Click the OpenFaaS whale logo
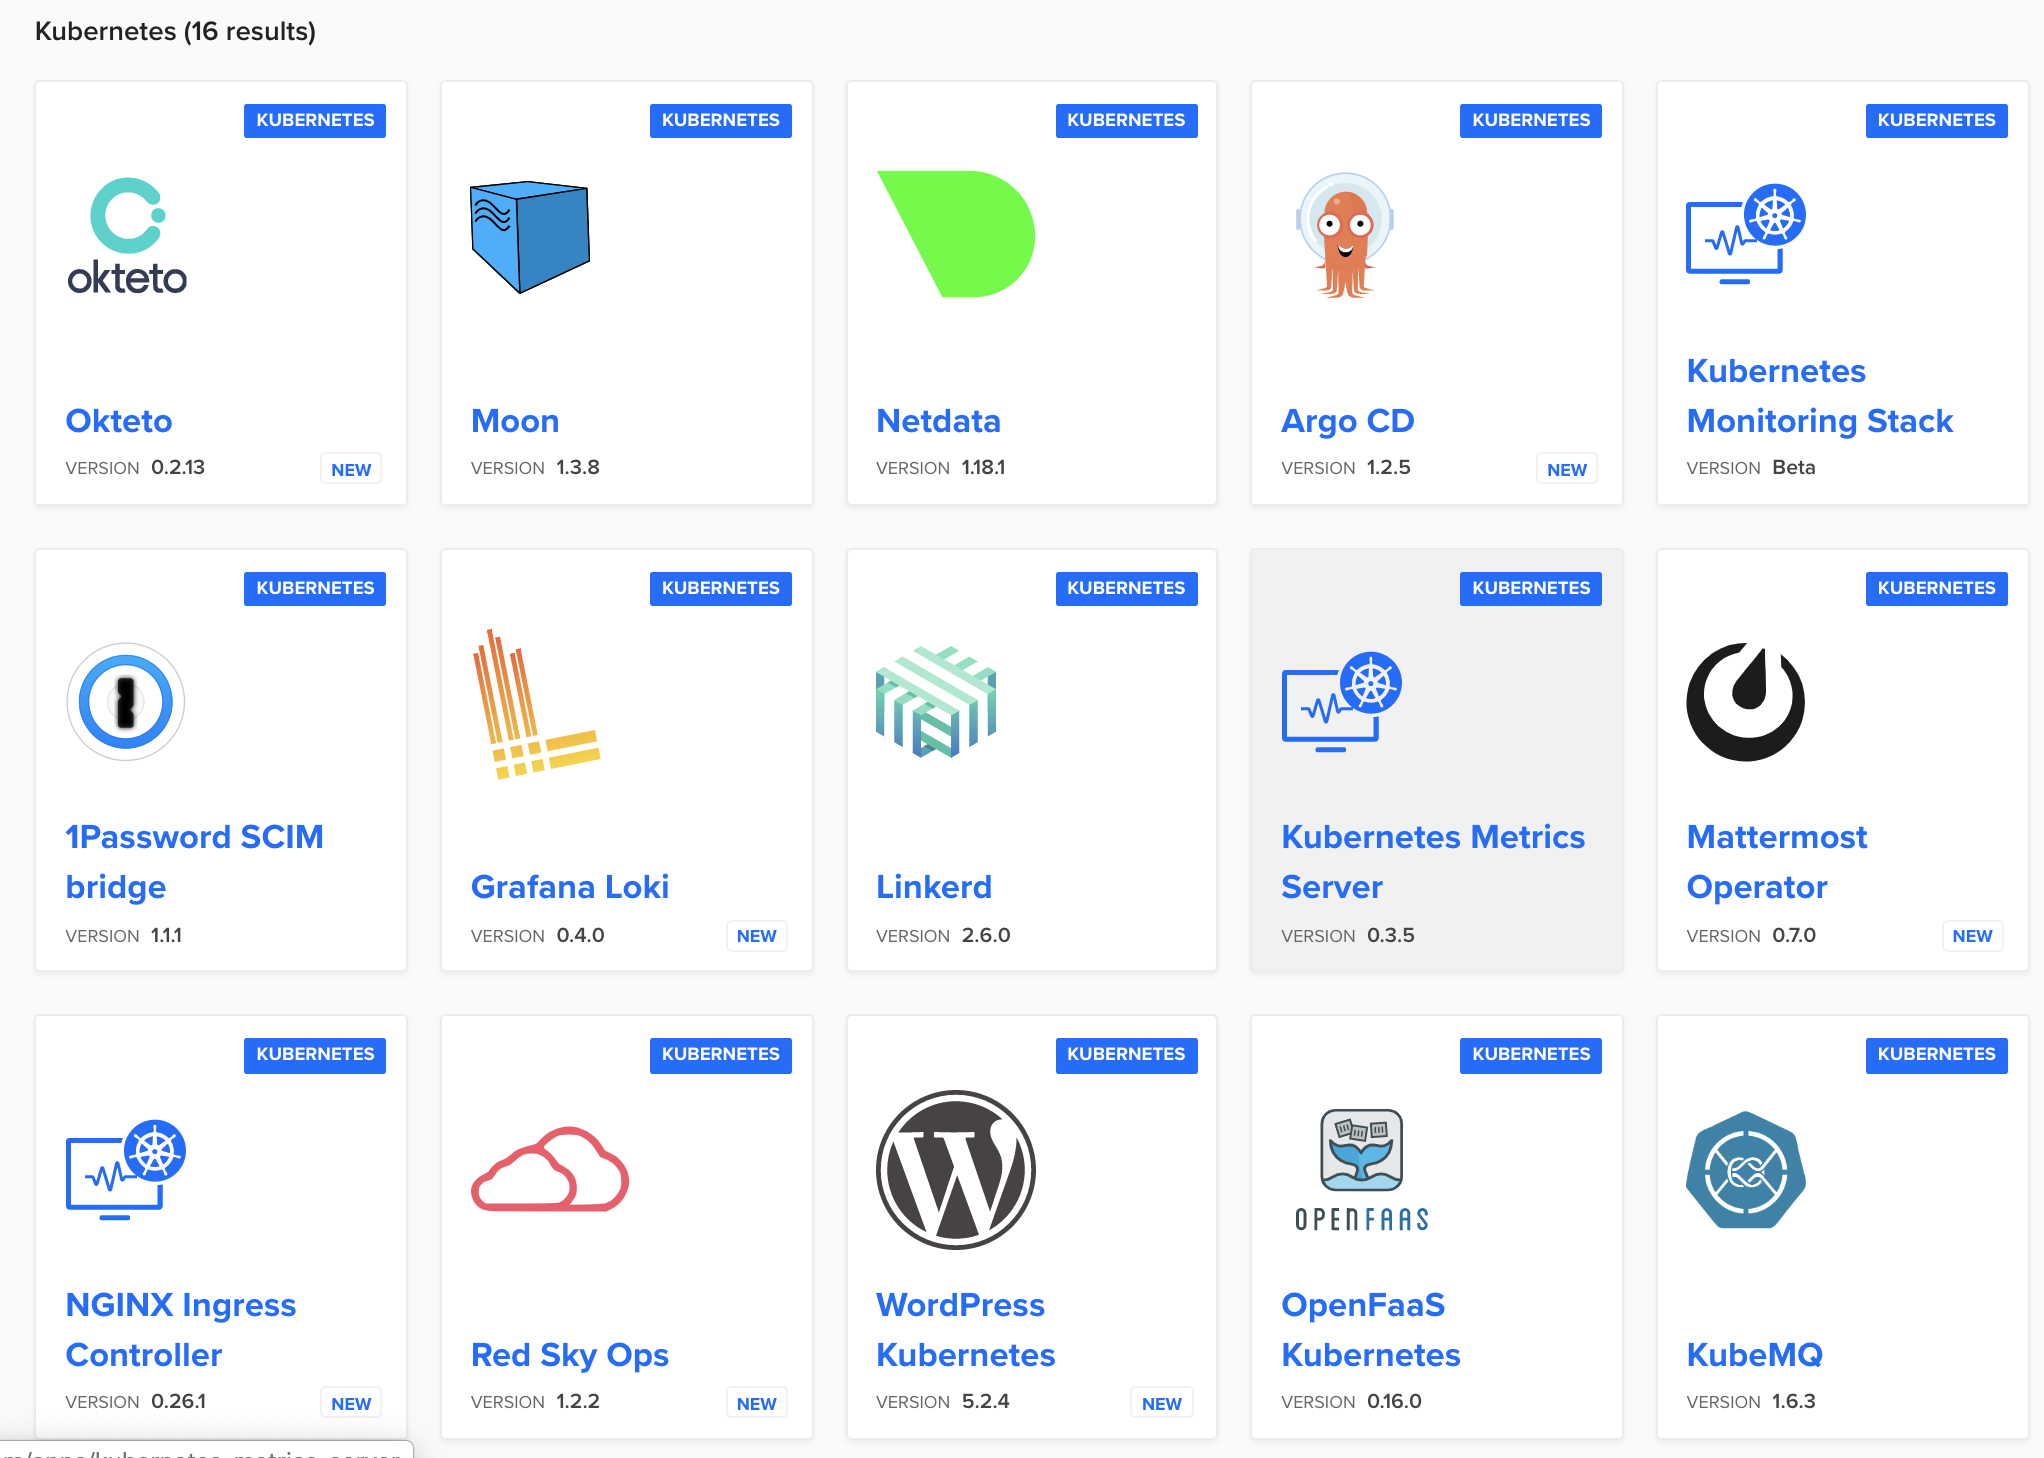The width and height of the screenshot is (2044, 1458). coord(1362,1170)
